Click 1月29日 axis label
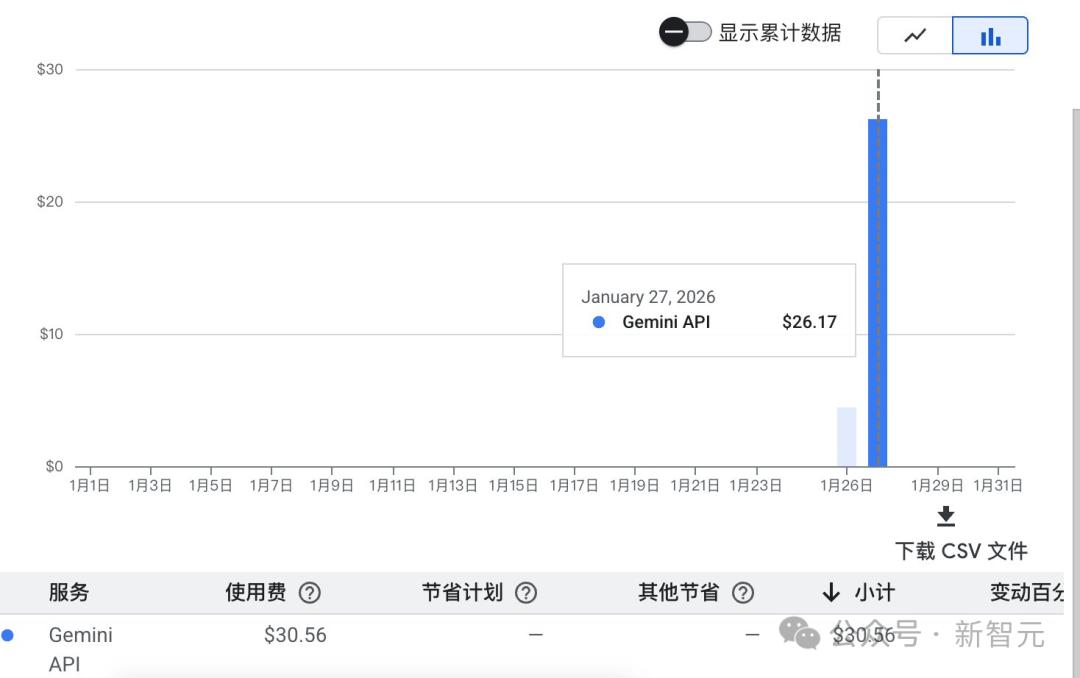Image resolution: width=1080 pixels, height=678 pixels. pos(937,486)
